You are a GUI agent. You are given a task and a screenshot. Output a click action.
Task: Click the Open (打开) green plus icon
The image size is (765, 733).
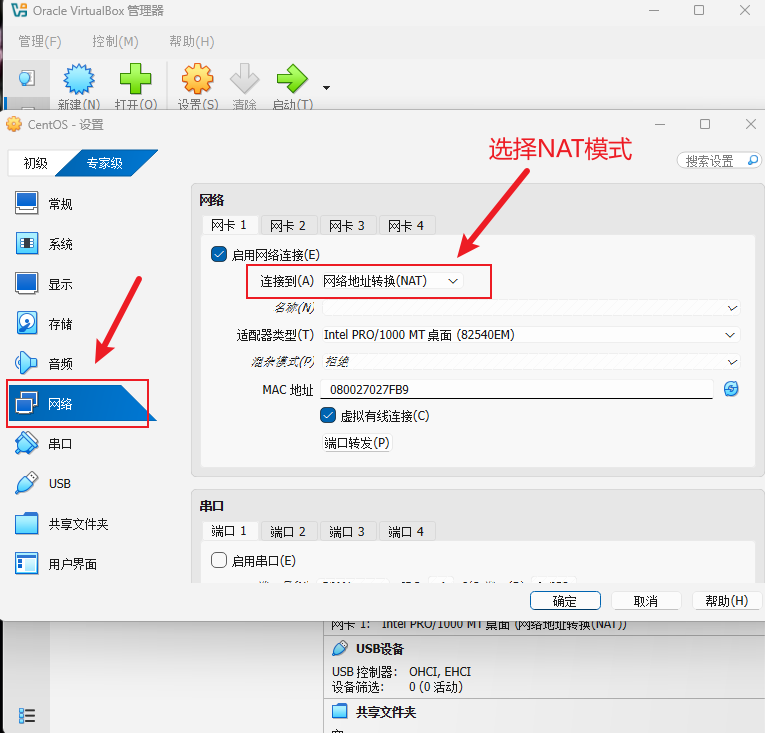click(135, 79)
